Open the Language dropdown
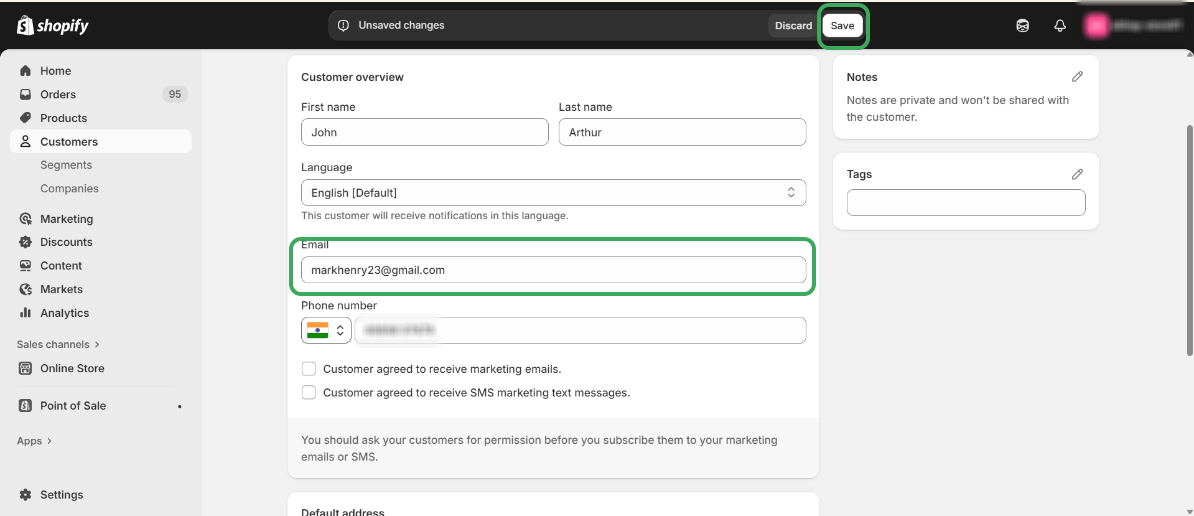Image resolution: width=1194 pixels, height=516 pixels. [x=553, y=192]
